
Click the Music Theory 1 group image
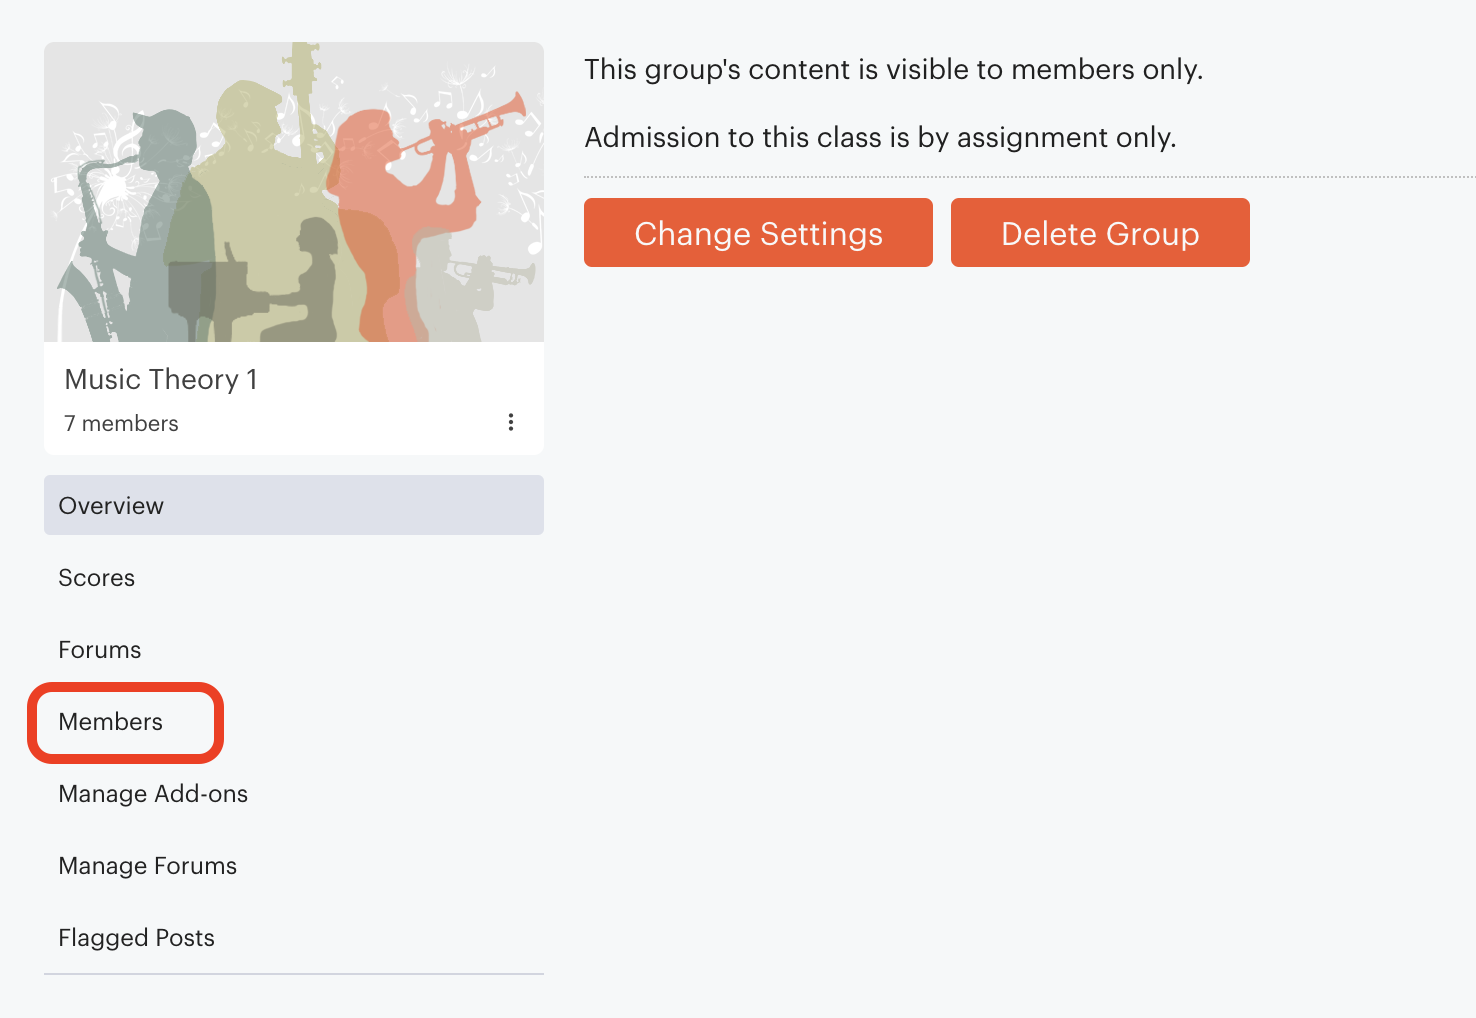293,190
